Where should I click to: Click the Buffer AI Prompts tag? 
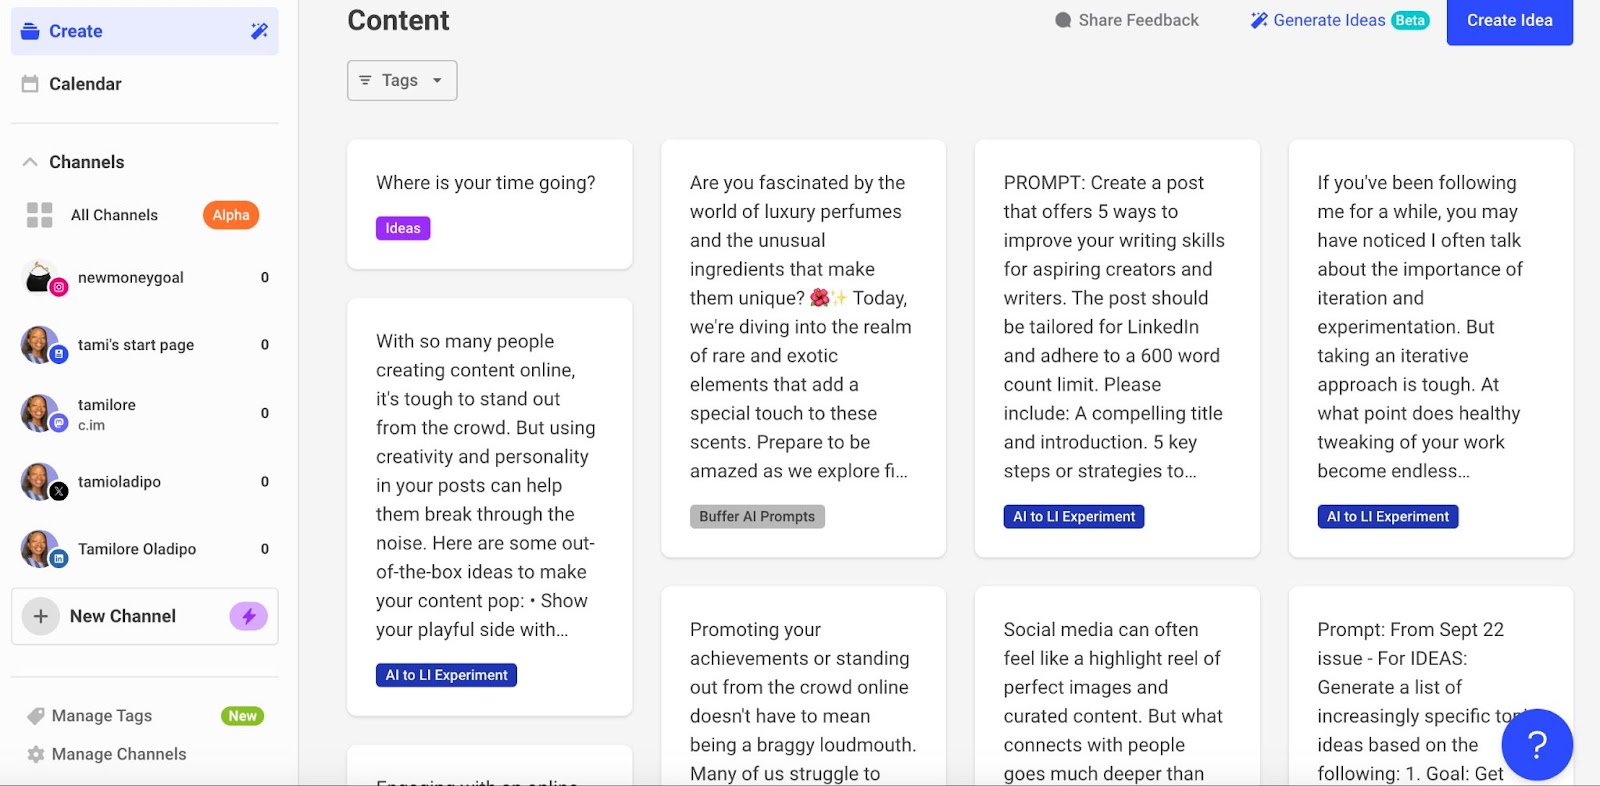click(757, 516)
